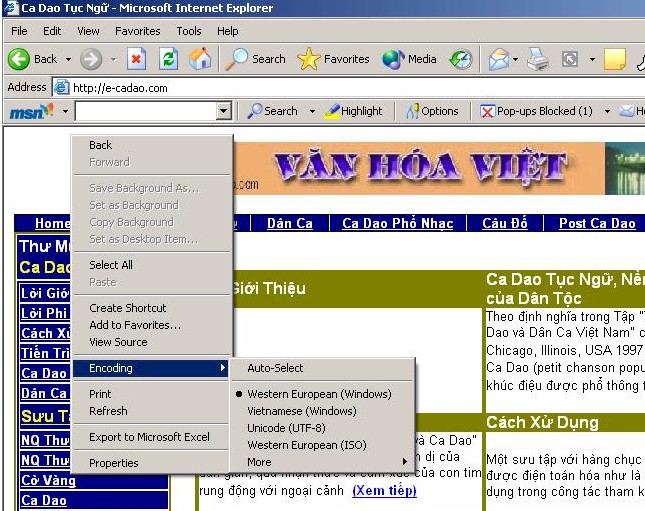Open the File menu

coord(19,31)
